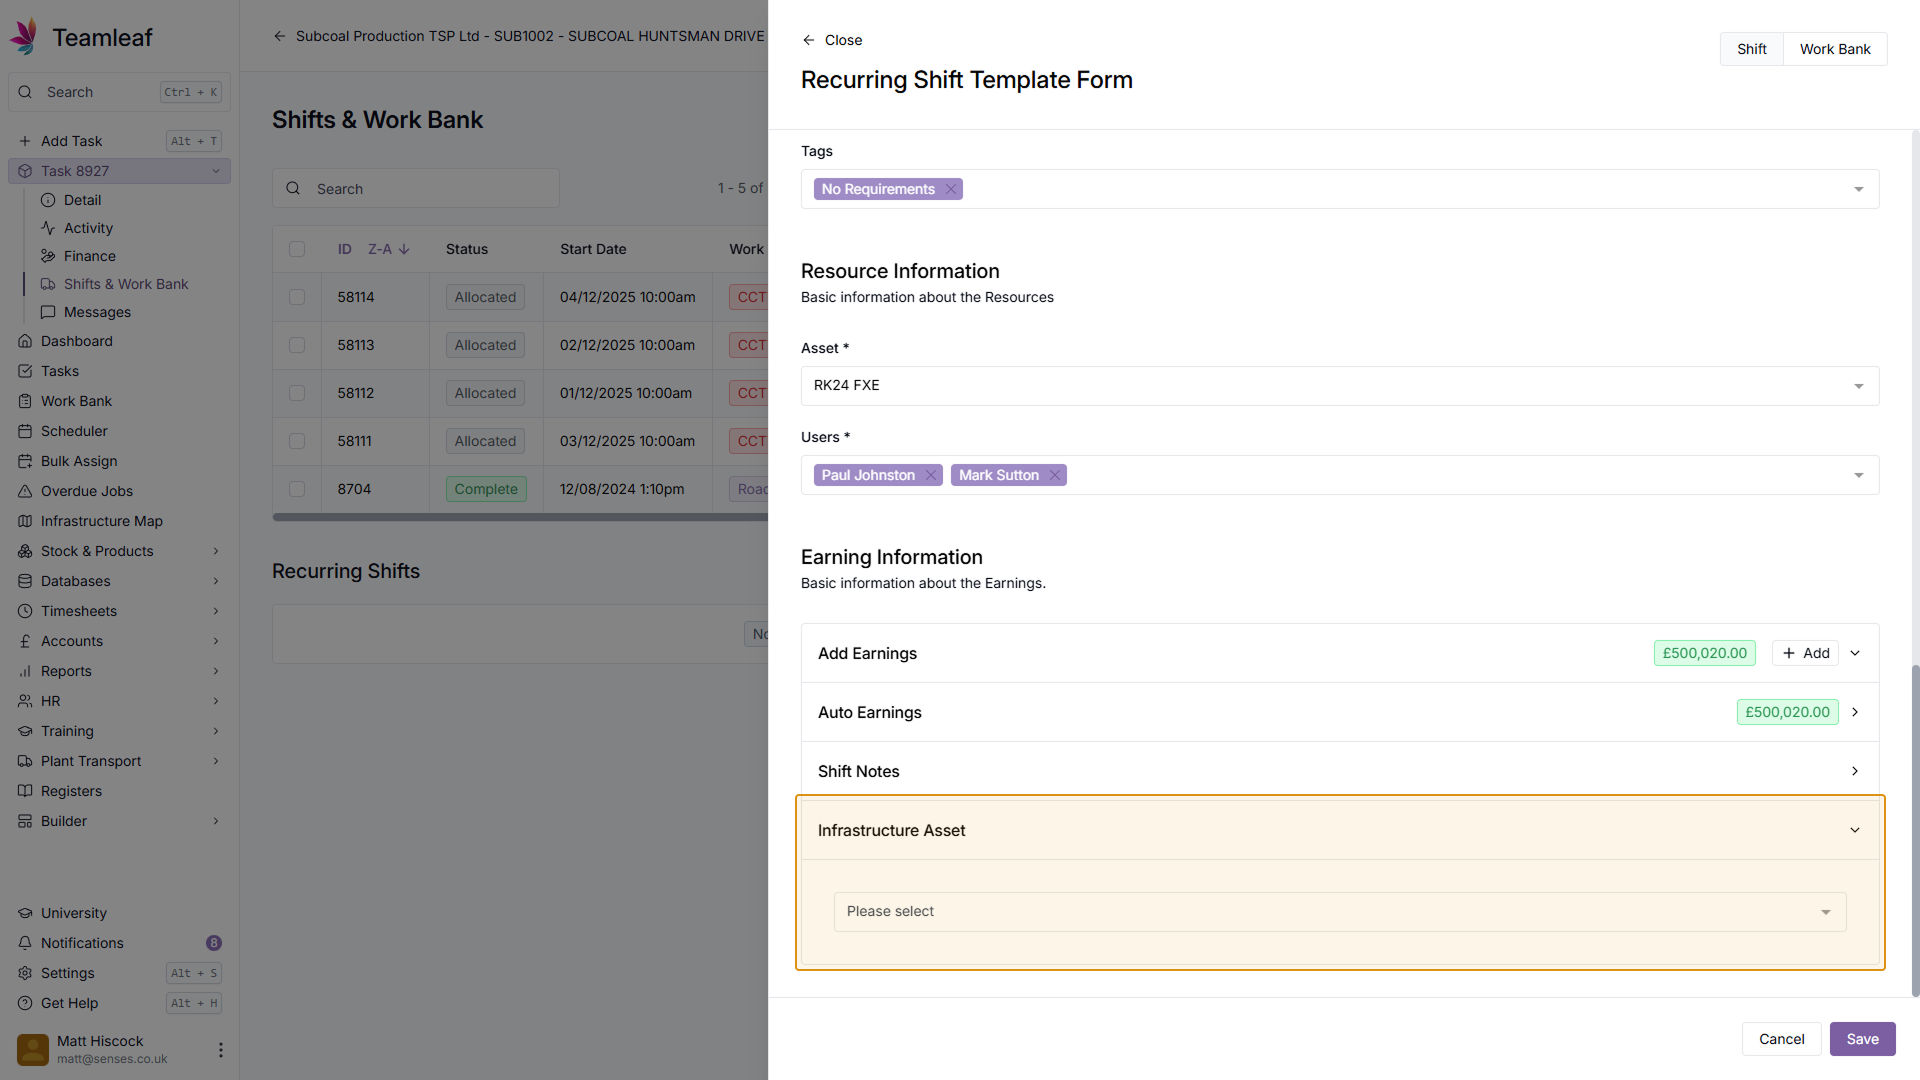Click Overdue Jobs warning icon

[x=25, y=491]
